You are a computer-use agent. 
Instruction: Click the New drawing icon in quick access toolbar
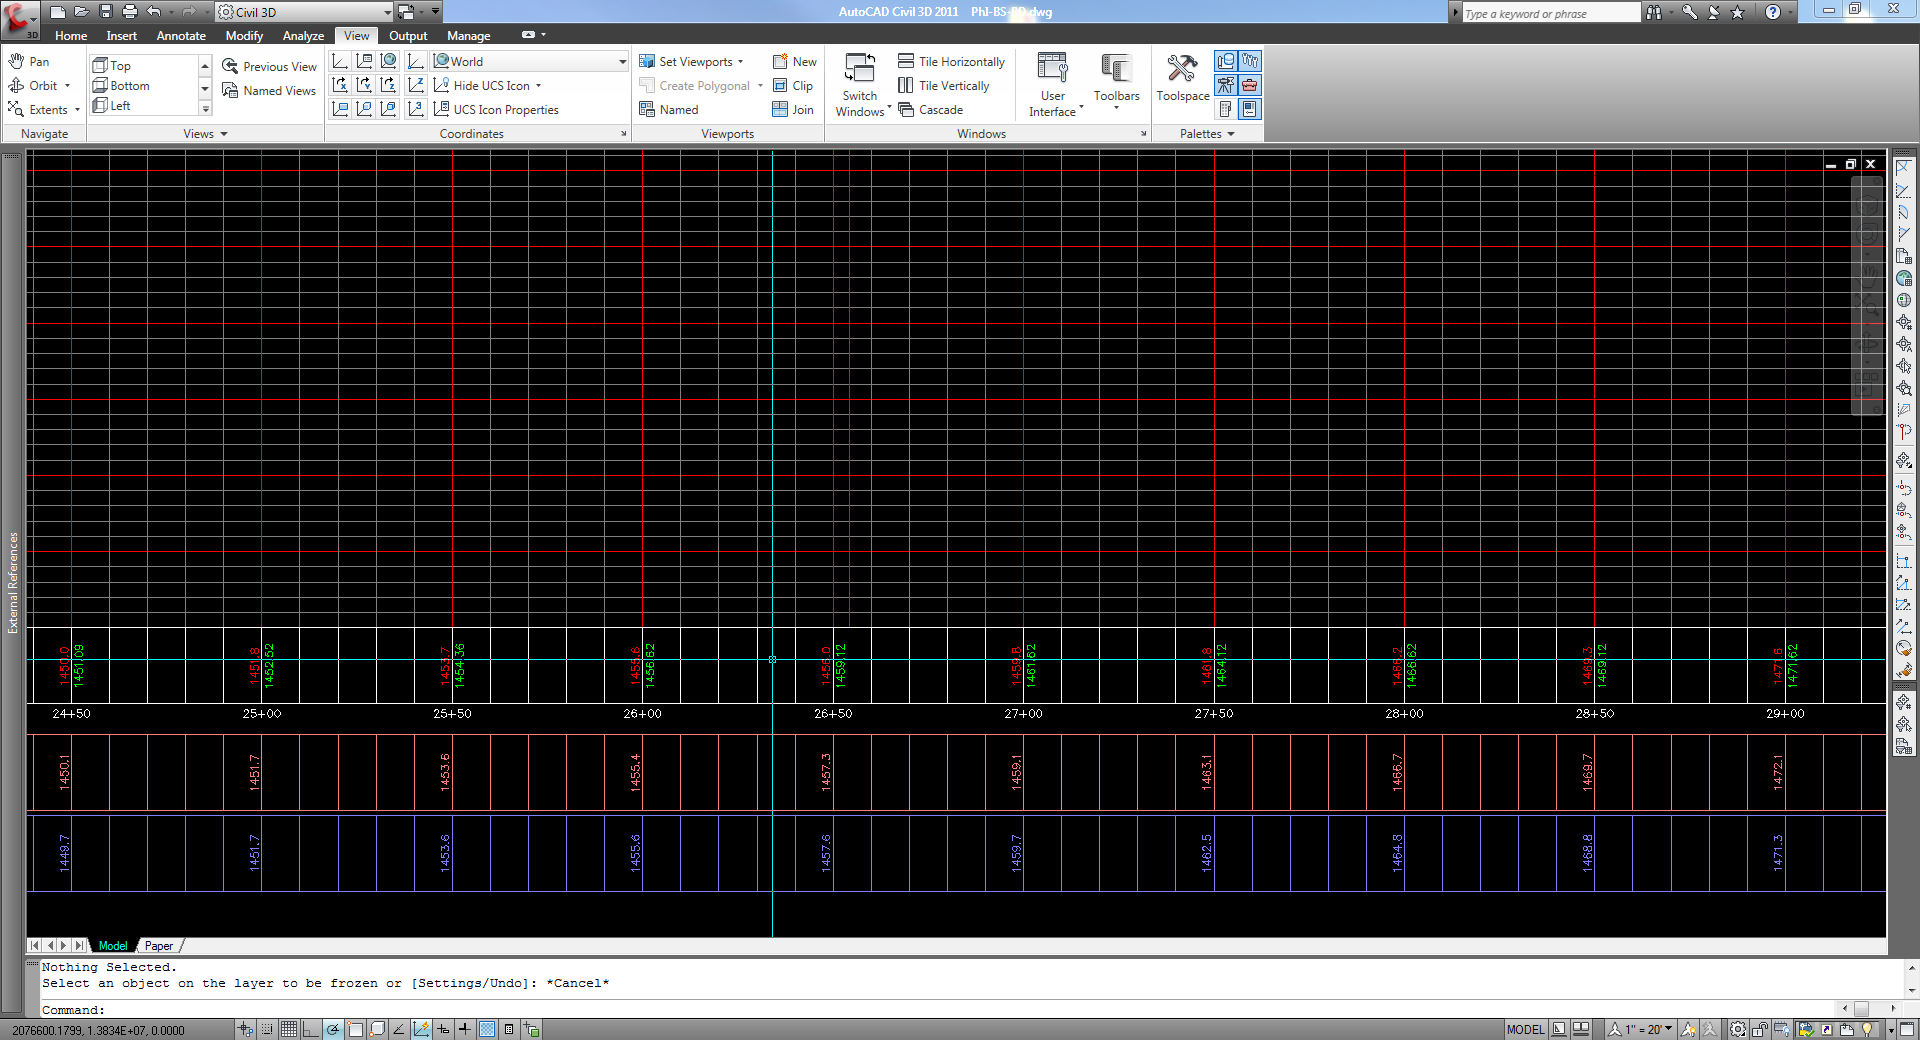[58, 12]
